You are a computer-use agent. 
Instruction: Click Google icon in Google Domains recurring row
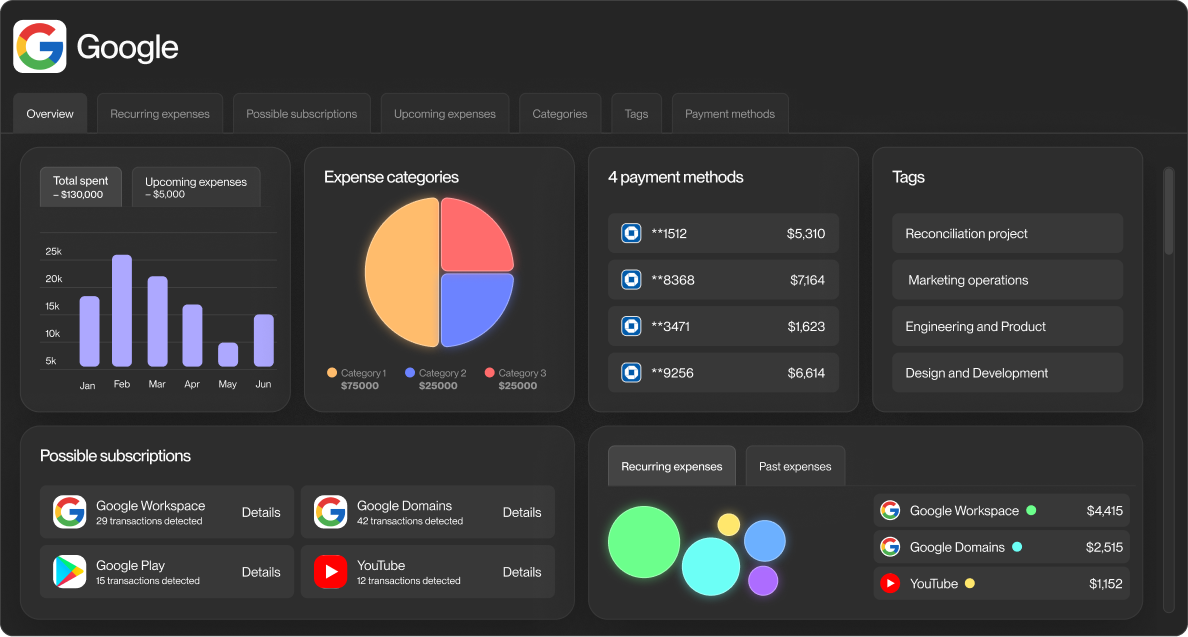pyautogui.click(x=890, y=547)
